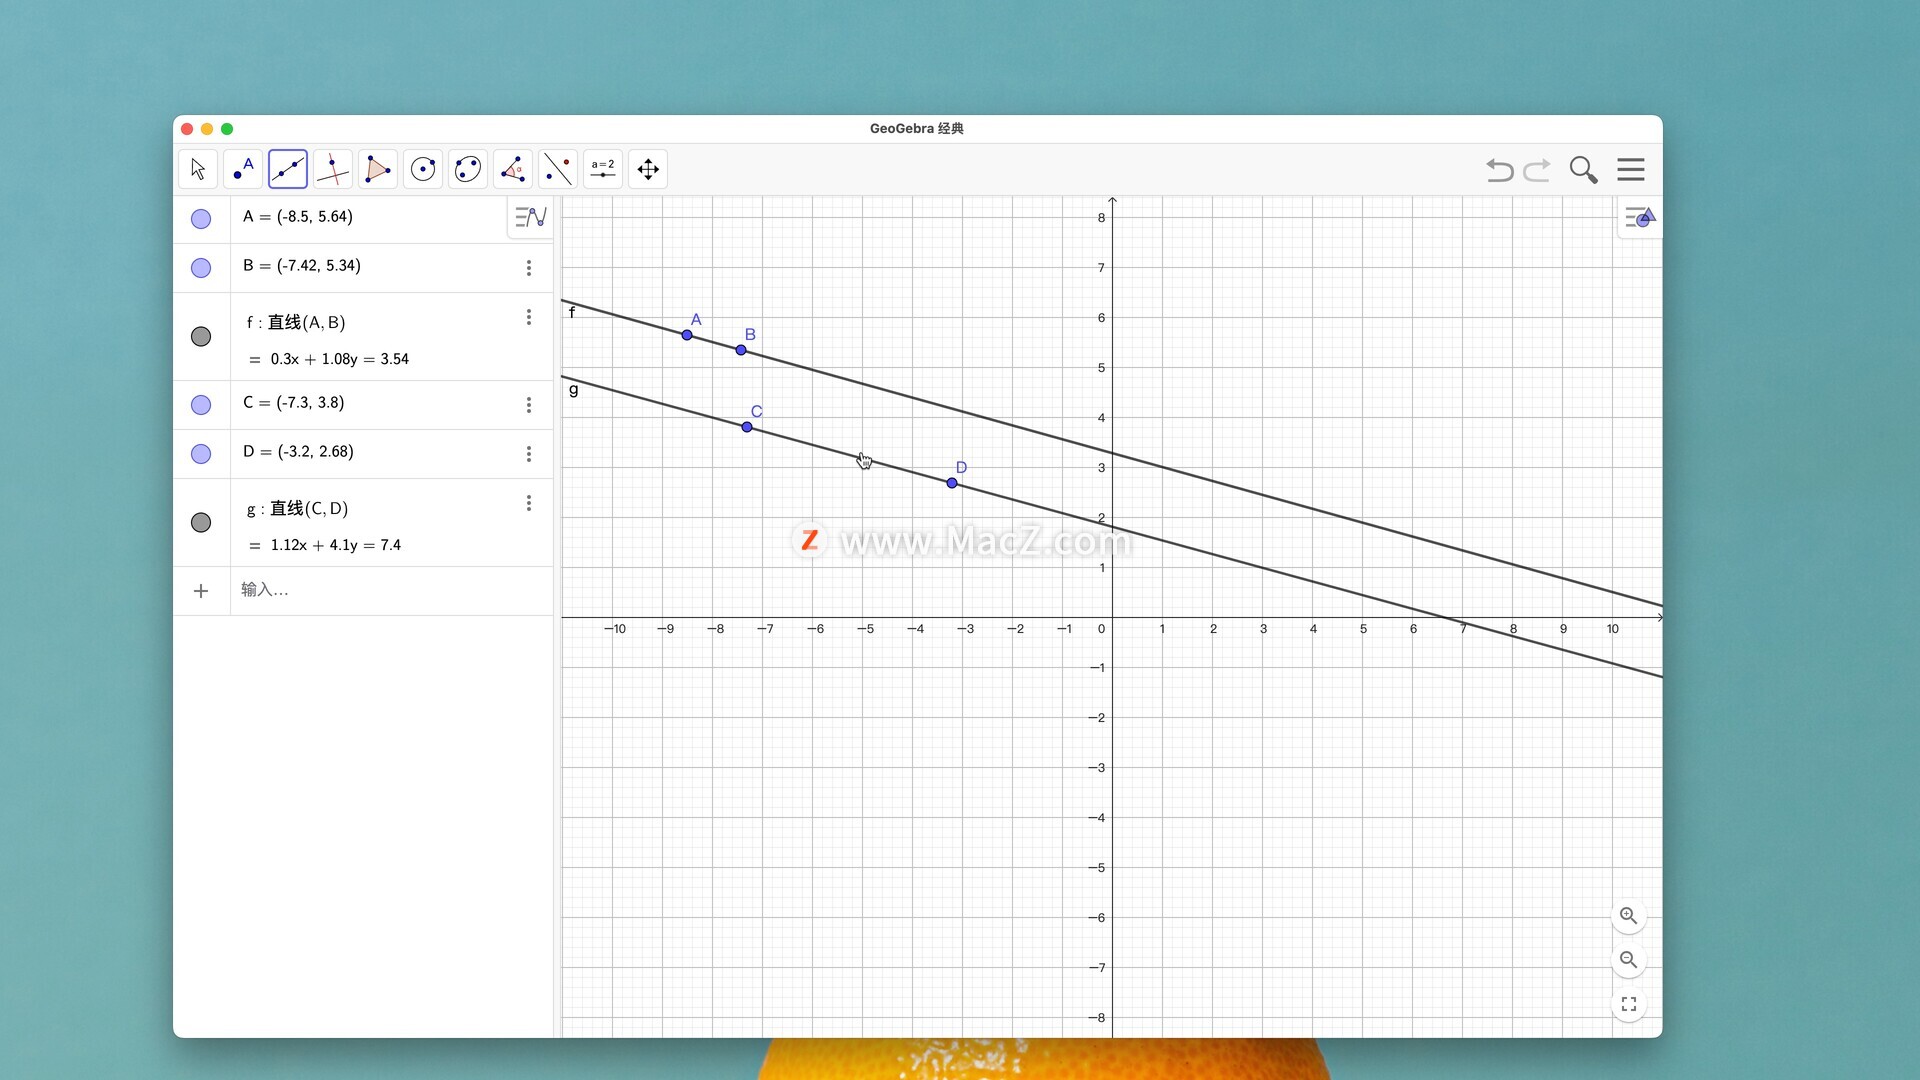
Task: Select equation 1.12x + 4.1y = 7.4
Action: [336, 545]
